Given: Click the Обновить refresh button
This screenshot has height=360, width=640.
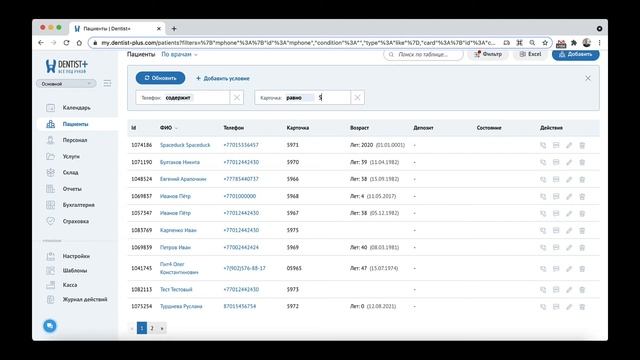Looking at the screenshot, I should pos(160,78).
